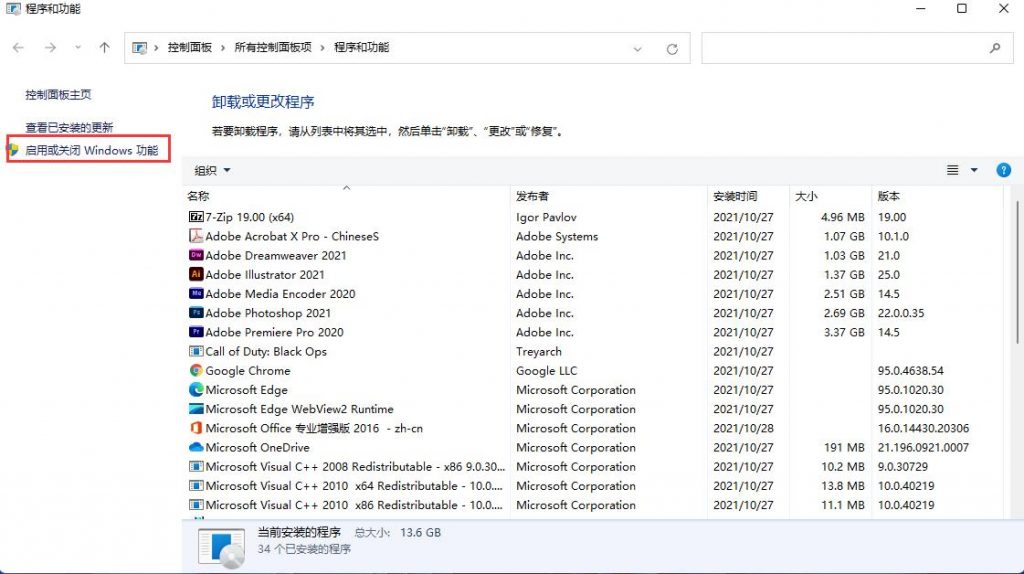This screenshot has width=1024, height=574.
Task: Open the 组织 dropdown menu
Action: (x=212, y=170)
